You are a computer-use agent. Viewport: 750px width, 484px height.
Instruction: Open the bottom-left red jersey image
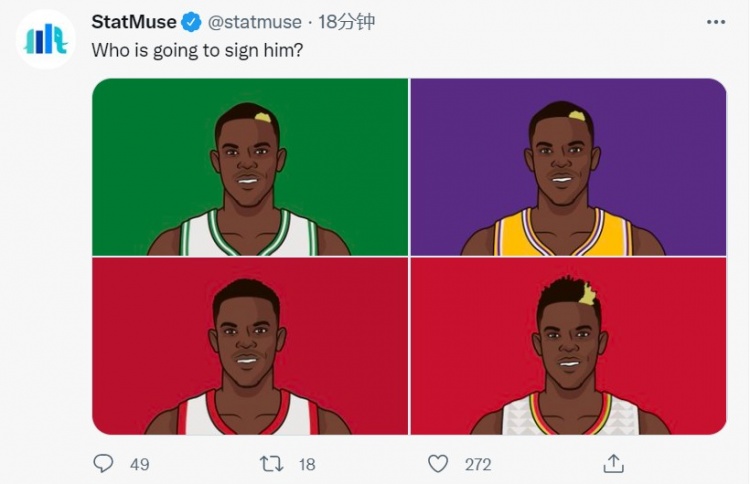pos(250,346)
